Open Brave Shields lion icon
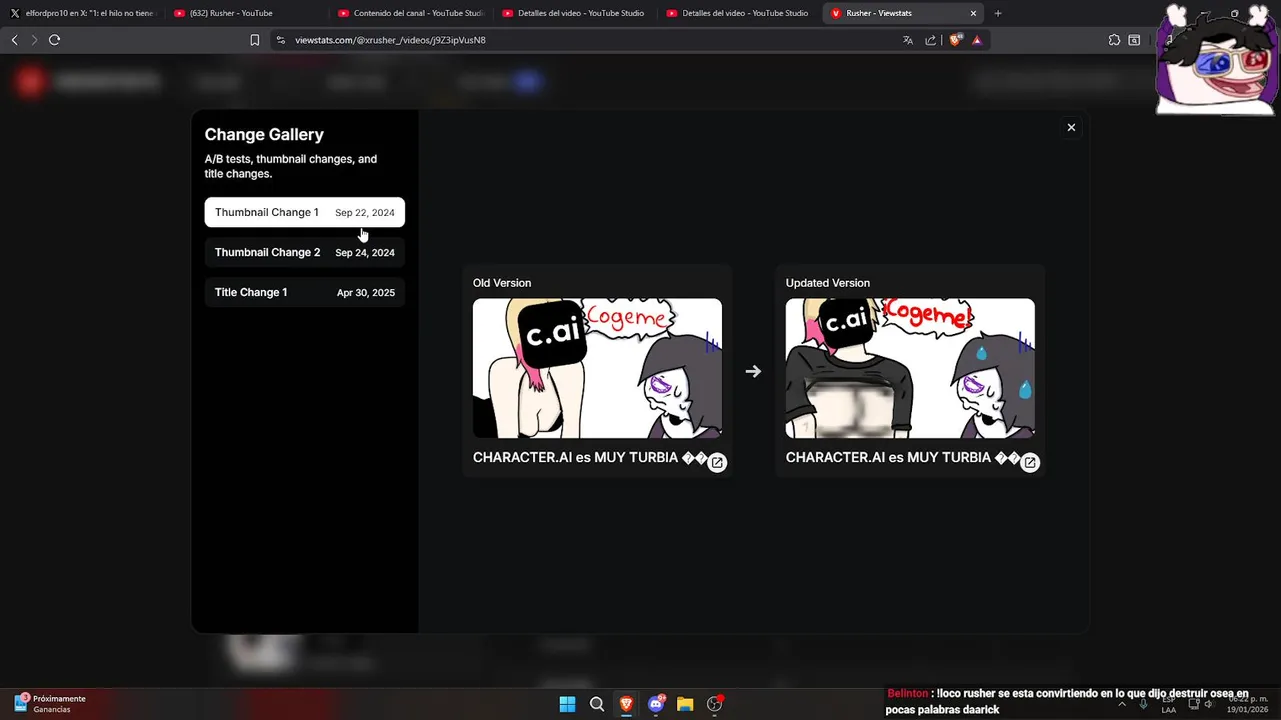 [955, 40]
